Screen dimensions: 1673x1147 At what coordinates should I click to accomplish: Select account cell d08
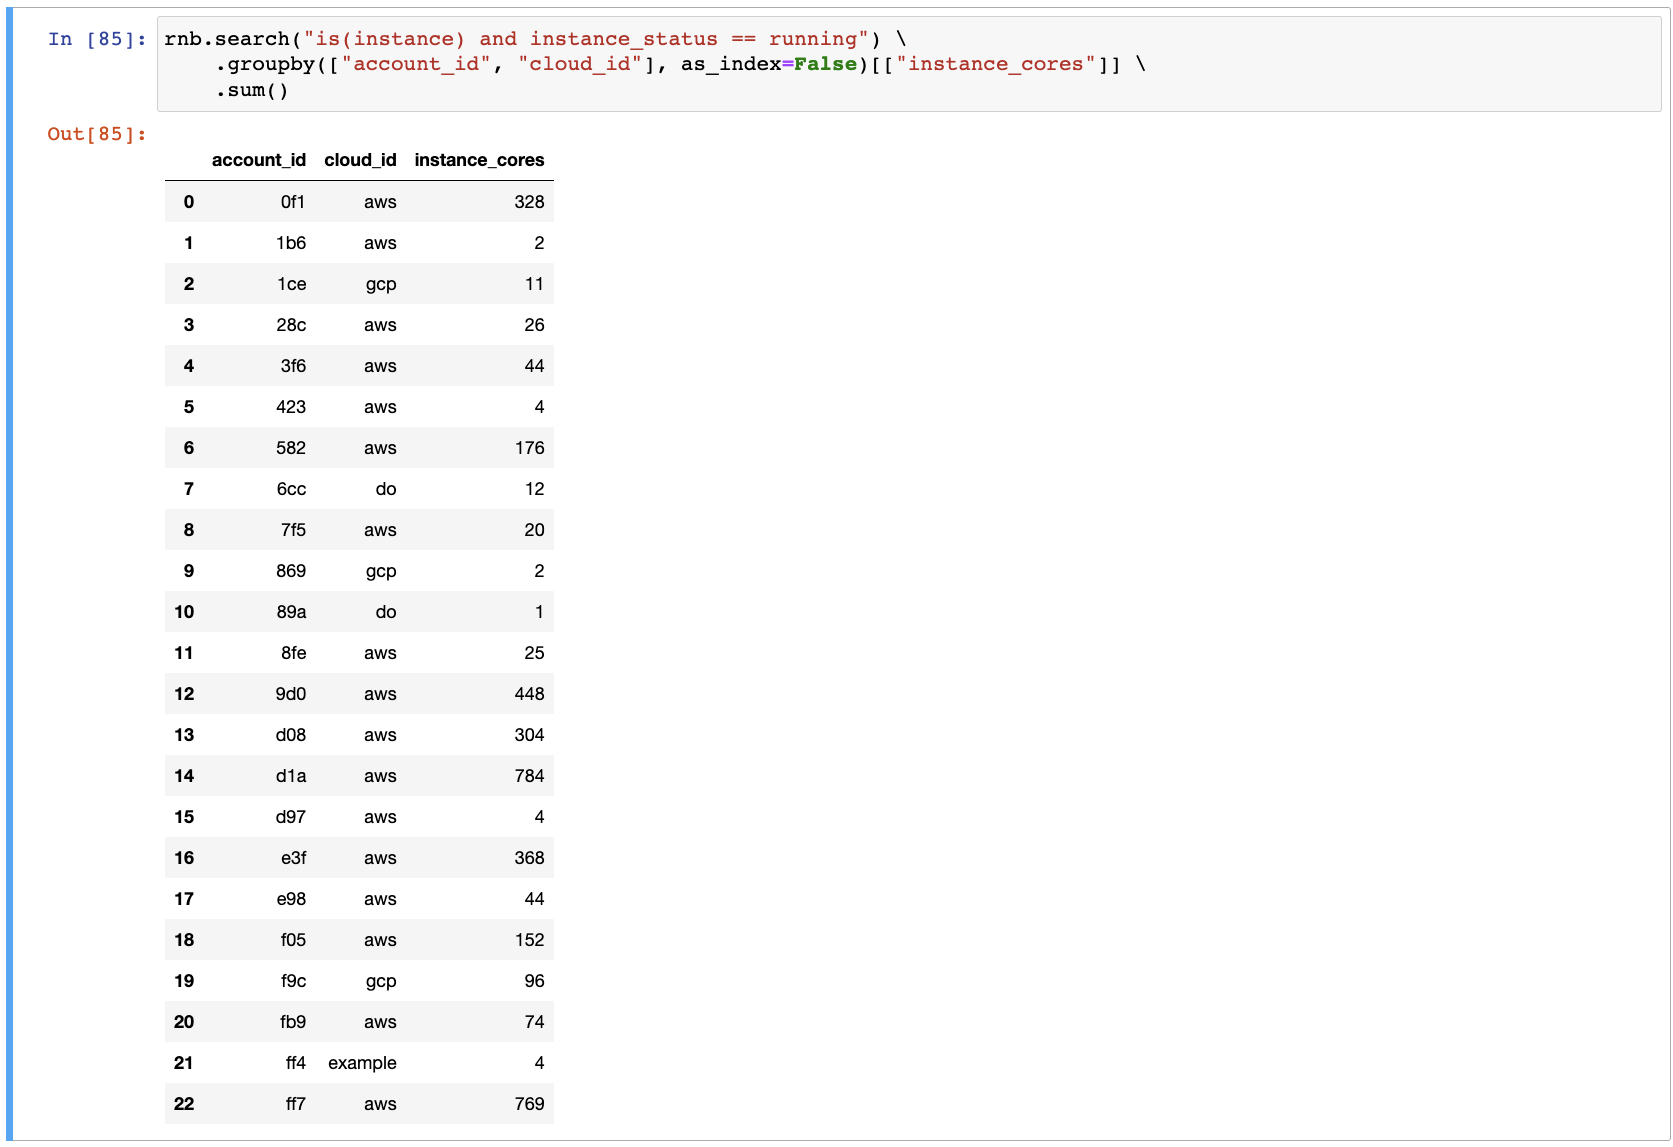[291, 735]
